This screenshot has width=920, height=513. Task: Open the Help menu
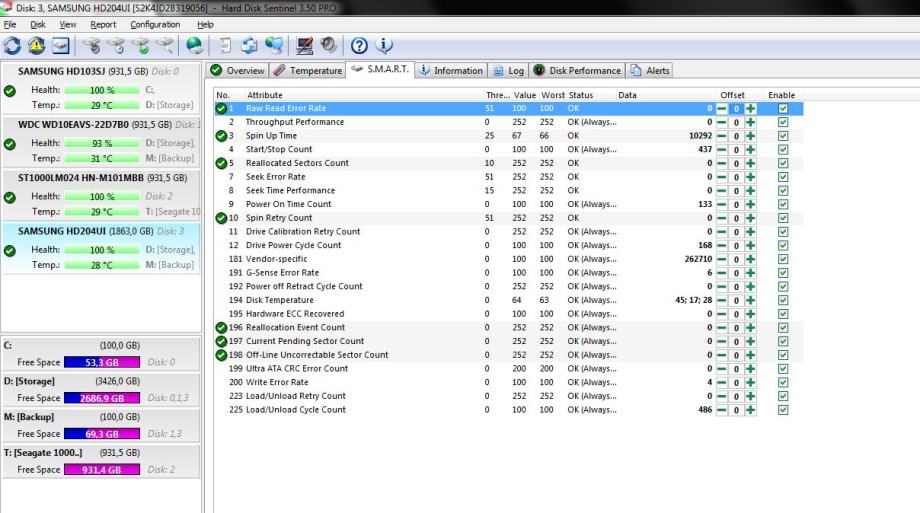(205, 25)
